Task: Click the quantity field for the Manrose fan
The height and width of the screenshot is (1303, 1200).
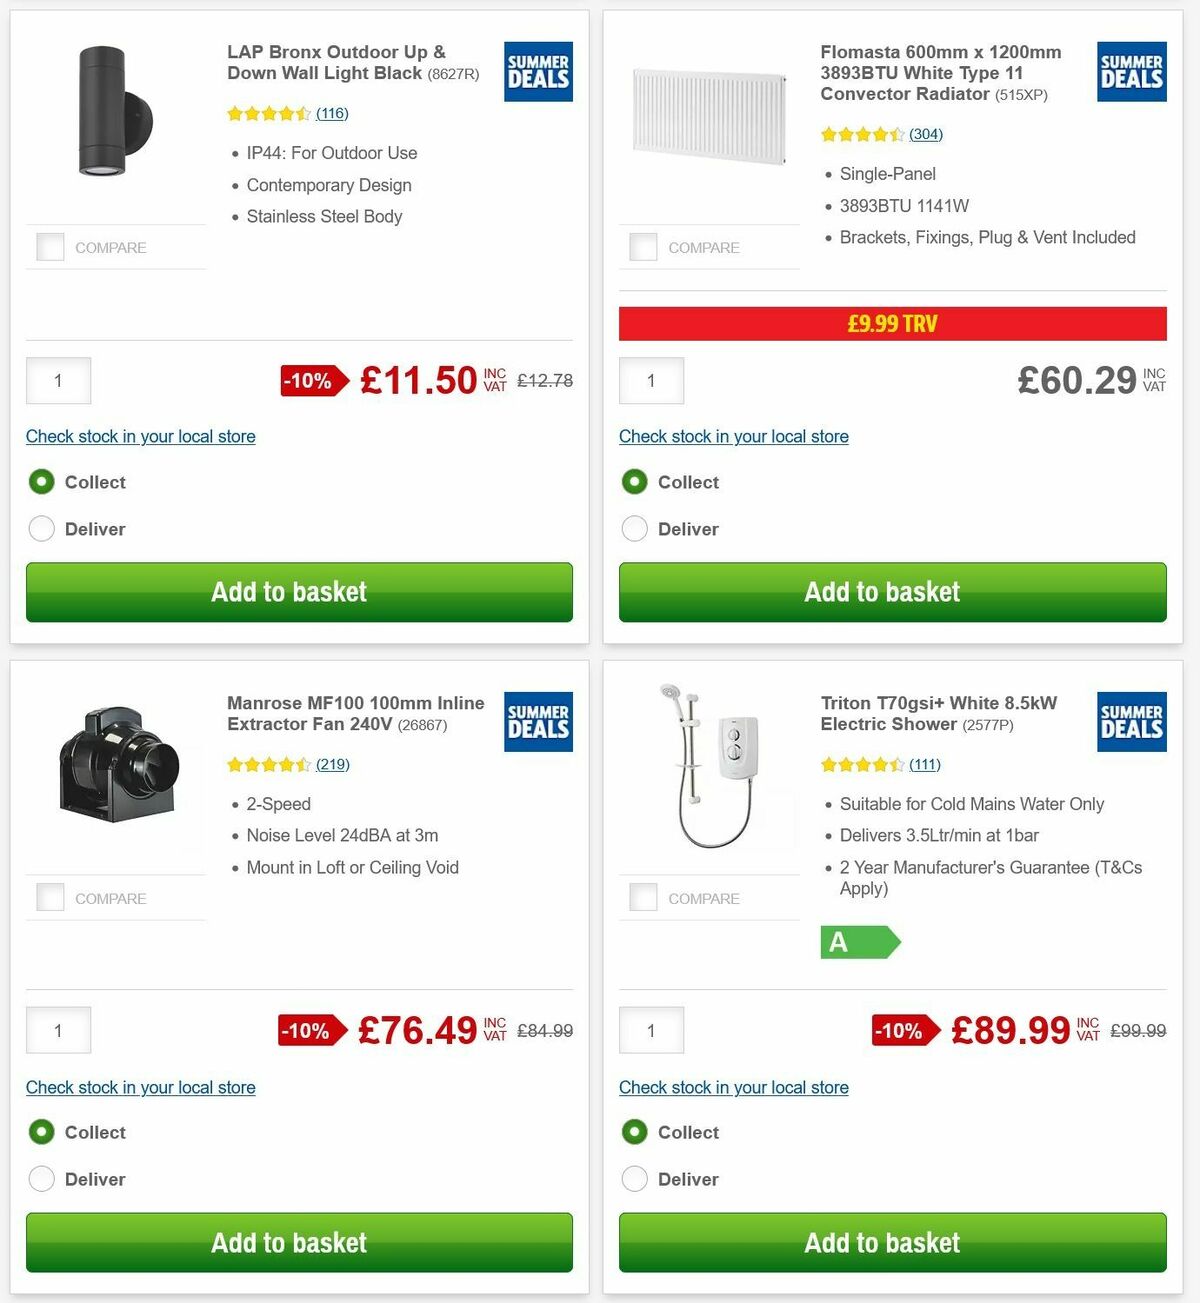Action: [58, 1030]
